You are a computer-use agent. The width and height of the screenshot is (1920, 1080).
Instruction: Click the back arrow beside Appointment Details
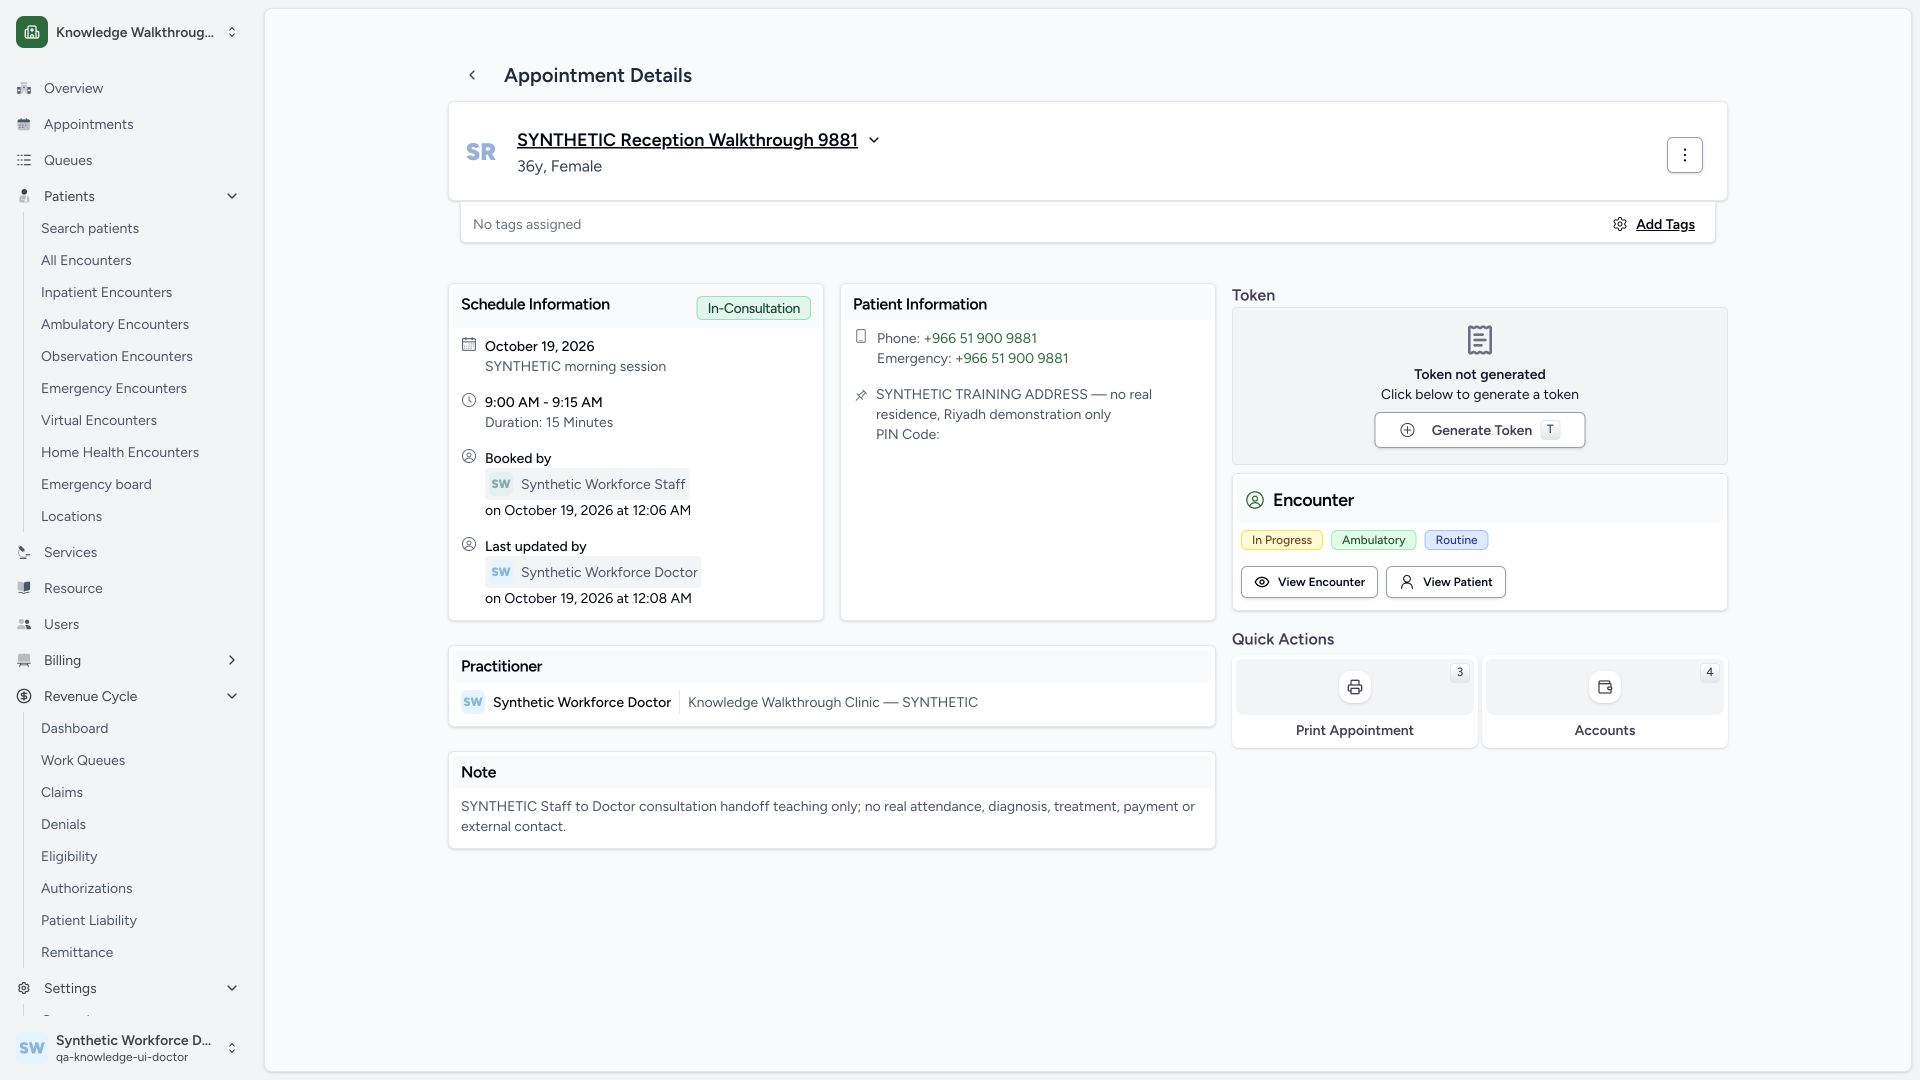point(472,75)
